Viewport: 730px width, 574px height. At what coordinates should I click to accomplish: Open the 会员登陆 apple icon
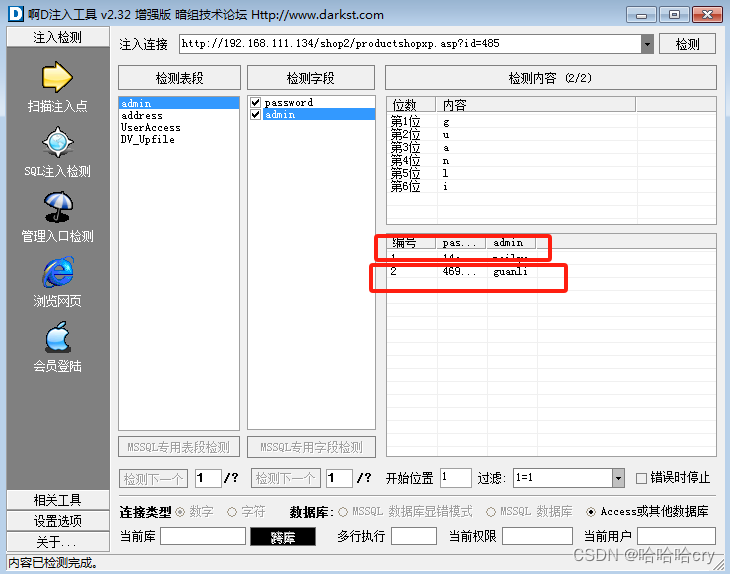click(x=57, y=337)
